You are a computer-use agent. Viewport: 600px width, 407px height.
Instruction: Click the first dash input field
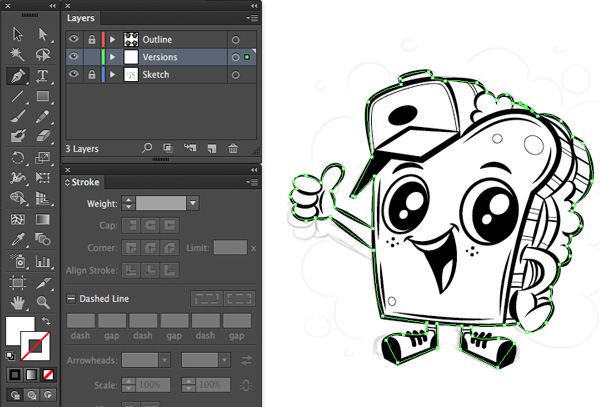click(x=81, y=320)
